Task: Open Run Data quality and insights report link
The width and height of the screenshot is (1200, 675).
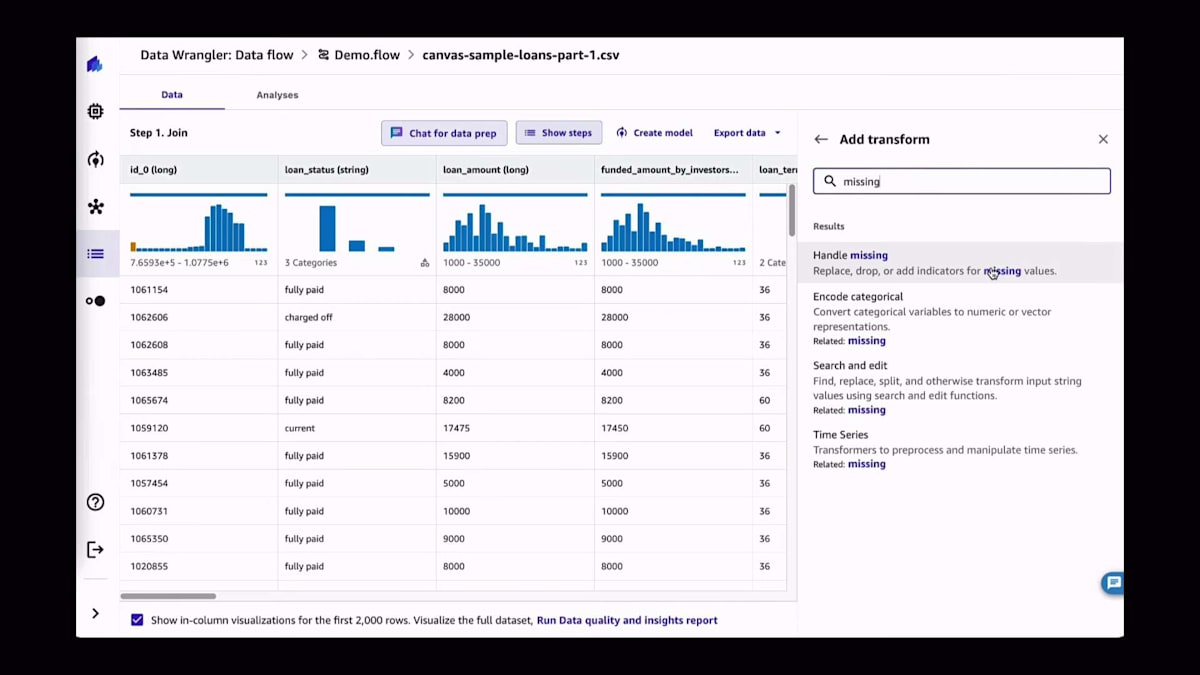Action: point(627,620)
